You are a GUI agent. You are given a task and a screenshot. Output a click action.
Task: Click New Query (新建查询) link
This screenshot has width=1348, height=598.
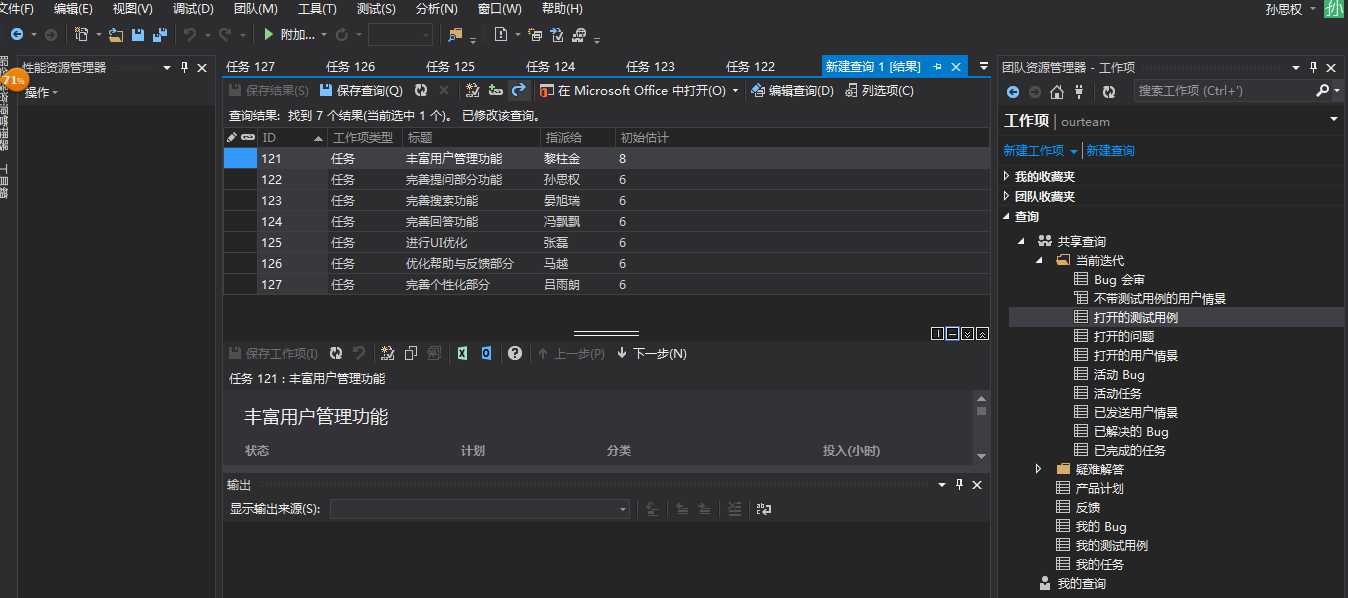pos(1111,150)
